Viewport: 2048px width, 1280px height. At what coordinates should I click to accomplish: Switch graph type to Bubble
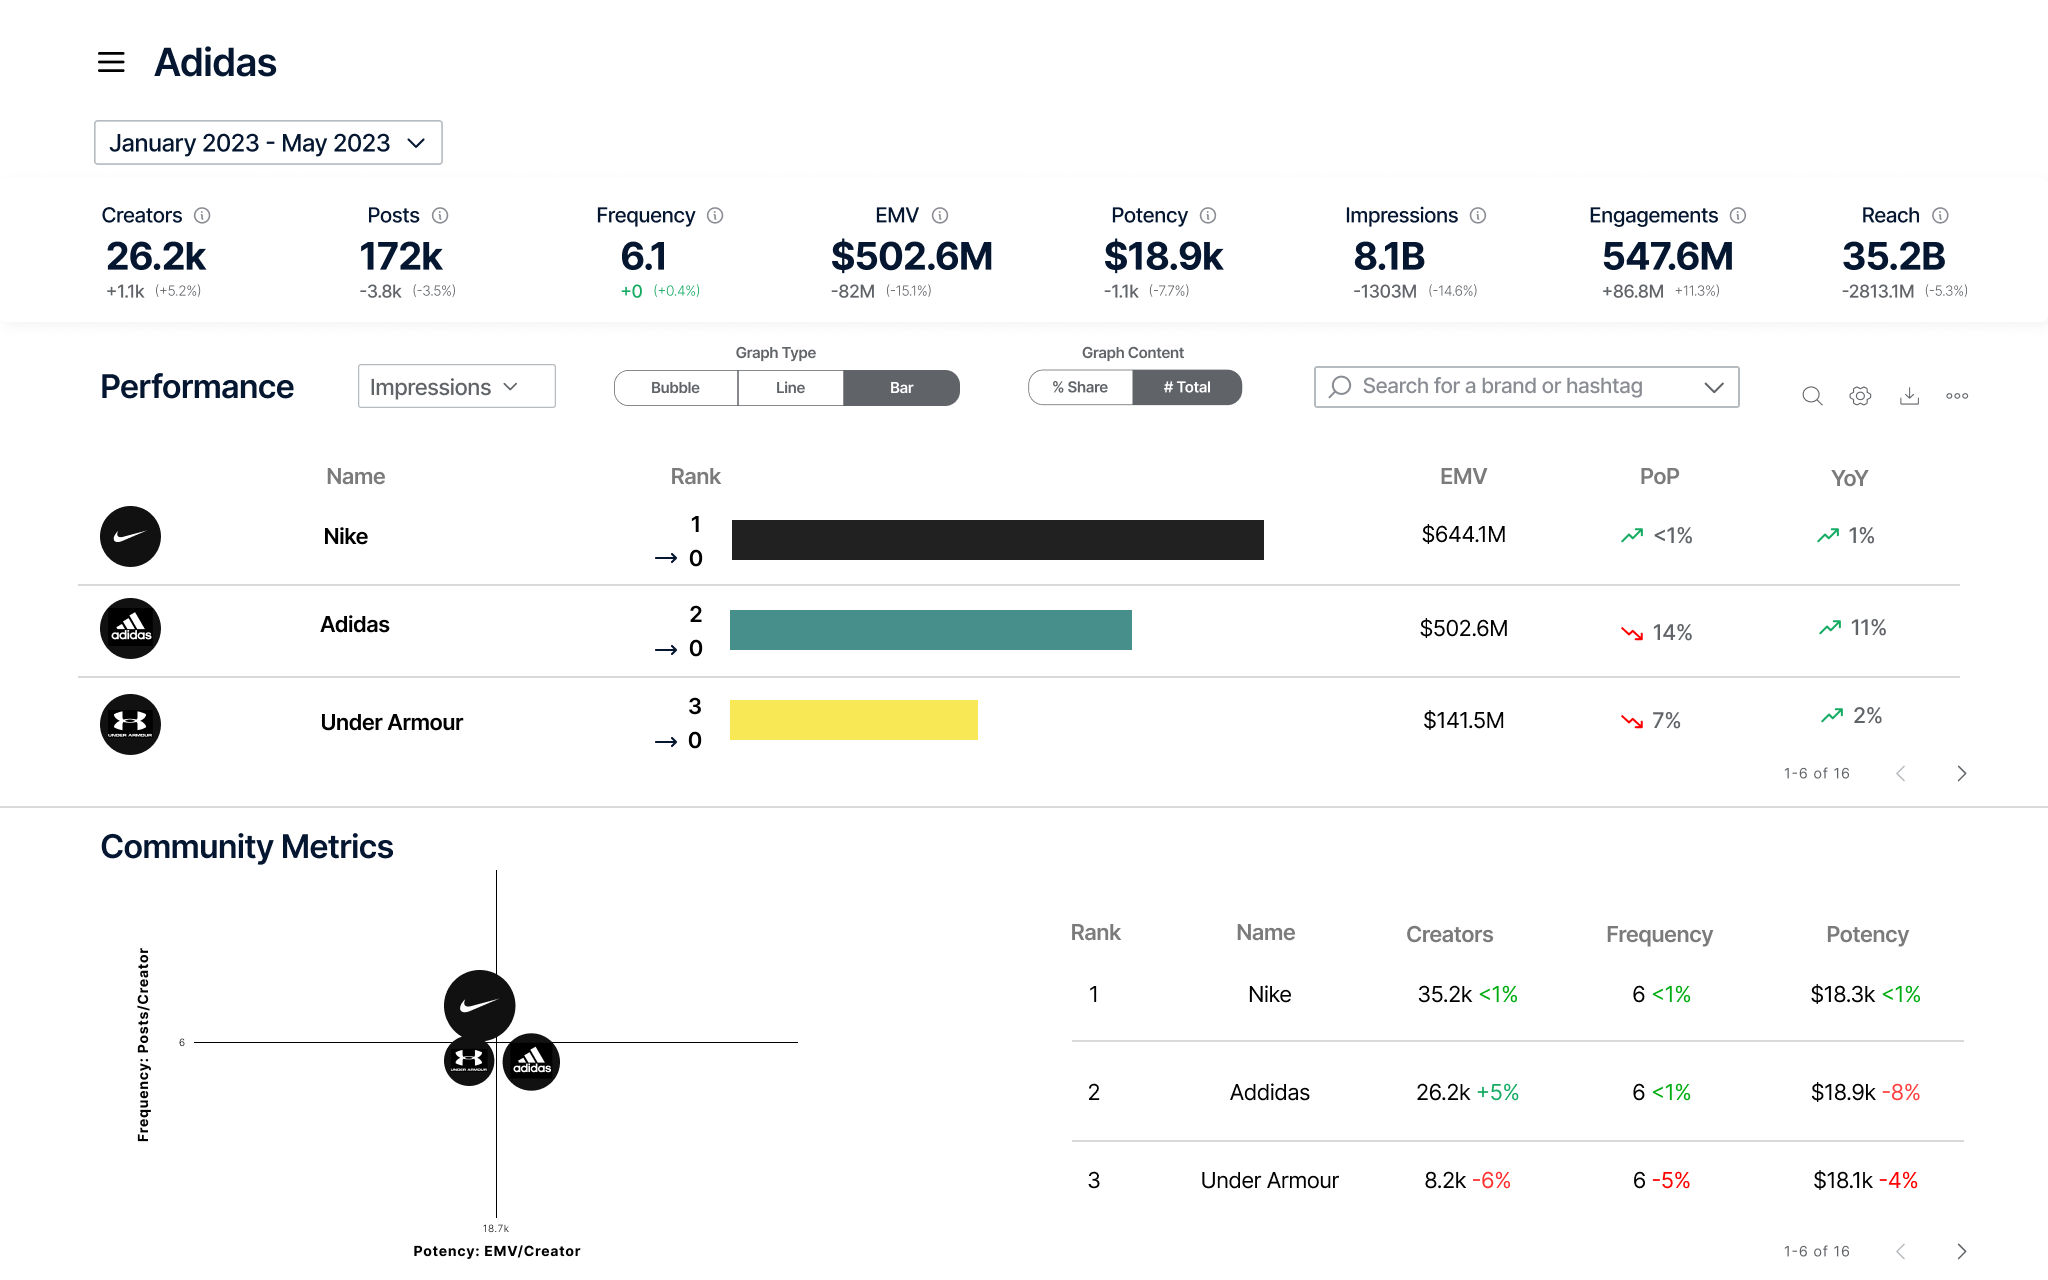(x=675, y=388)
